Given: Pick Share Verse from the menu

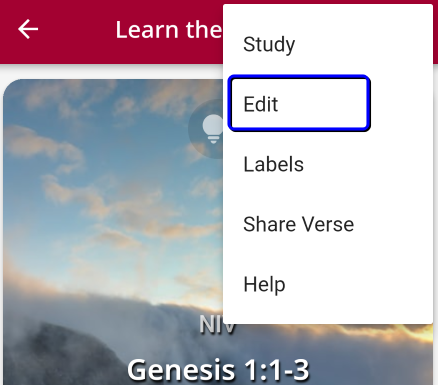Looking at the screenshot, I should click(x=328, y=224).
